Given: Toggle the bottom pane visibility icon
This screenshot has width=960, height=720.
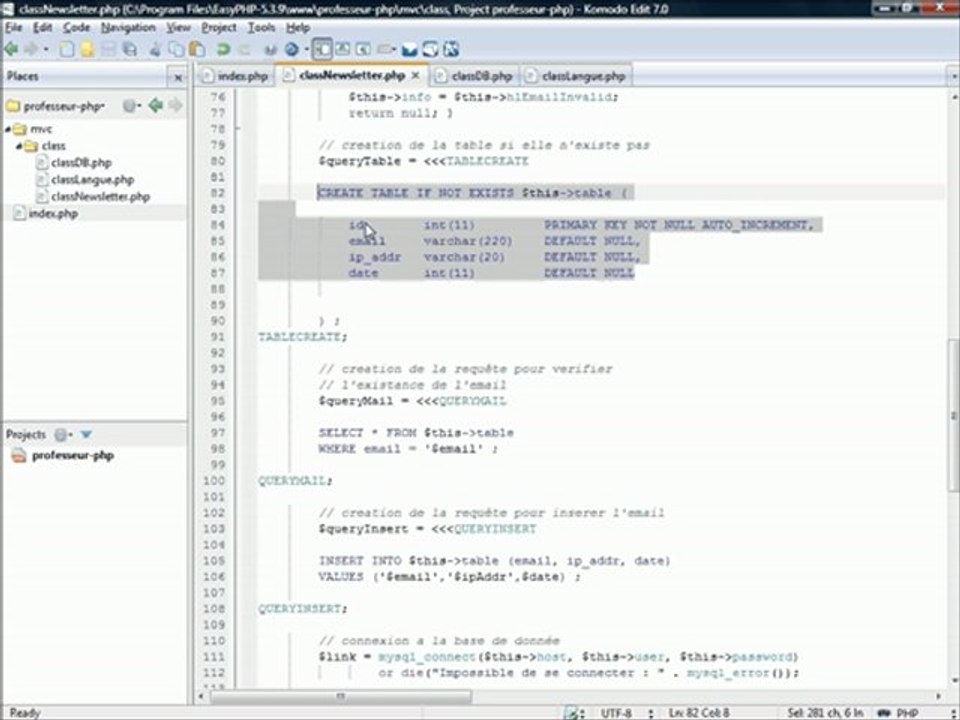Looking at the screenshot, I should 343,49.
